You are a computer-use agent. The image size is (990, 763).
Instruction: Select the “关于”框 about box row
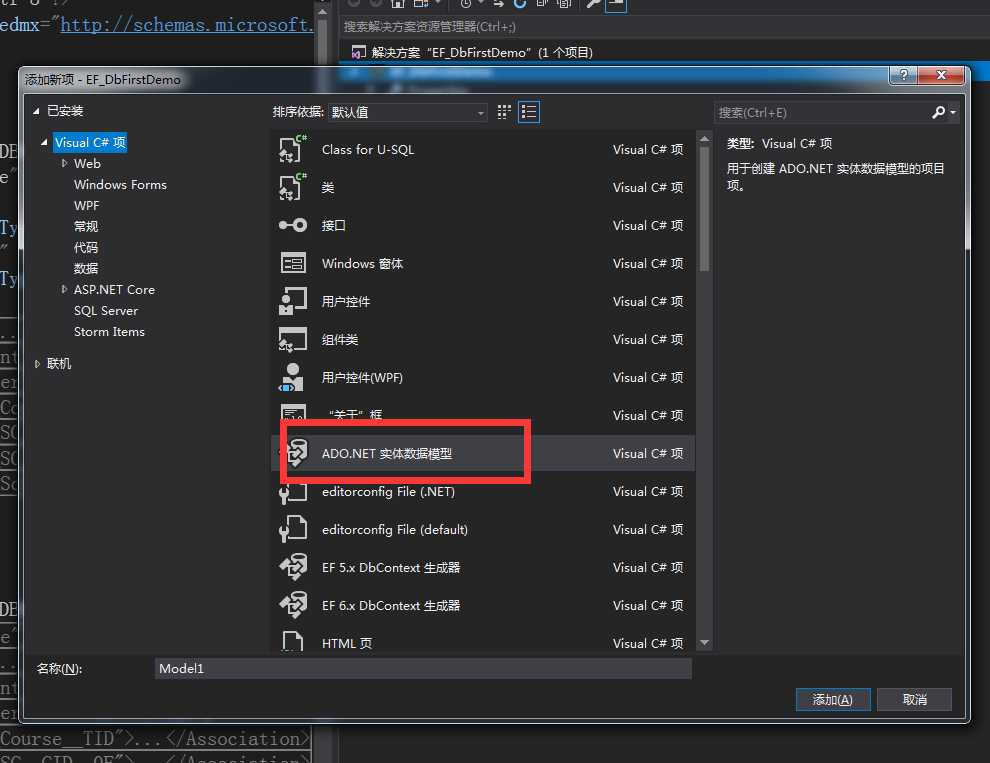coord(483,415)
